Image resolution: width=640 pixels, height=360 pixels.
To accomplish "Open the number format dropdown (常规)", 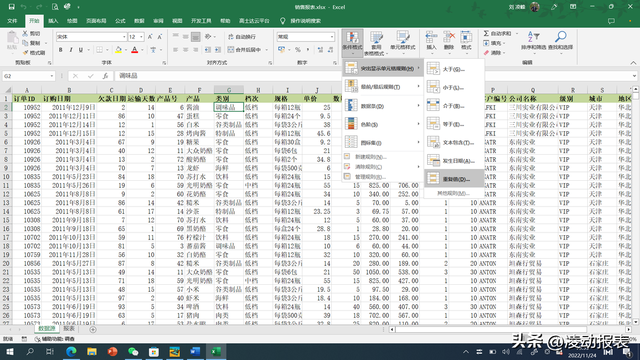I will pyautogui.click(x=332, y=37).
